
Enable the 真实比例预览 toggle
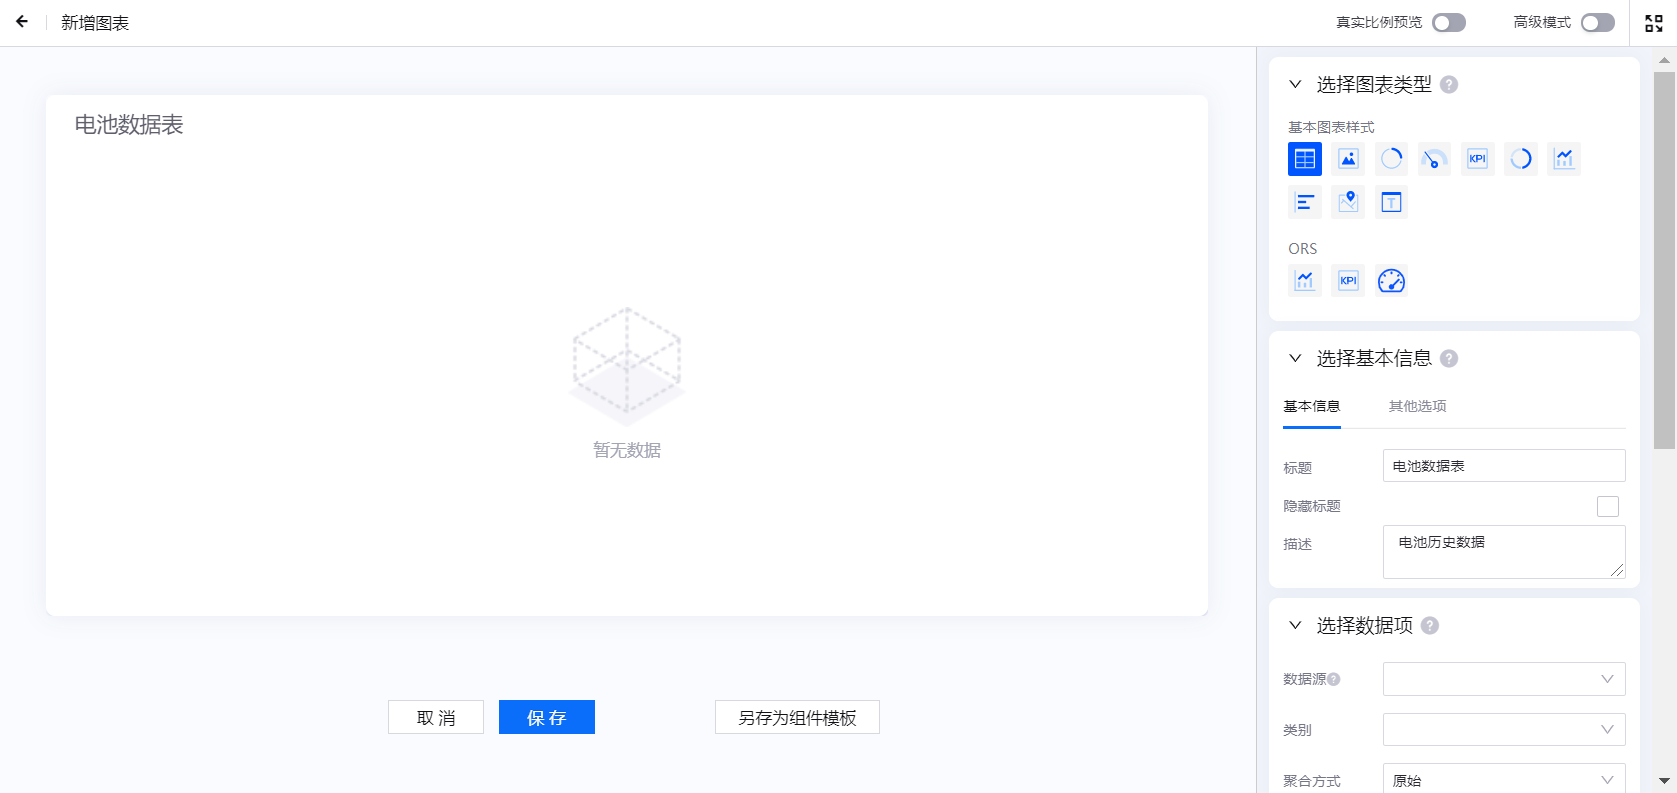(1448, 23)
